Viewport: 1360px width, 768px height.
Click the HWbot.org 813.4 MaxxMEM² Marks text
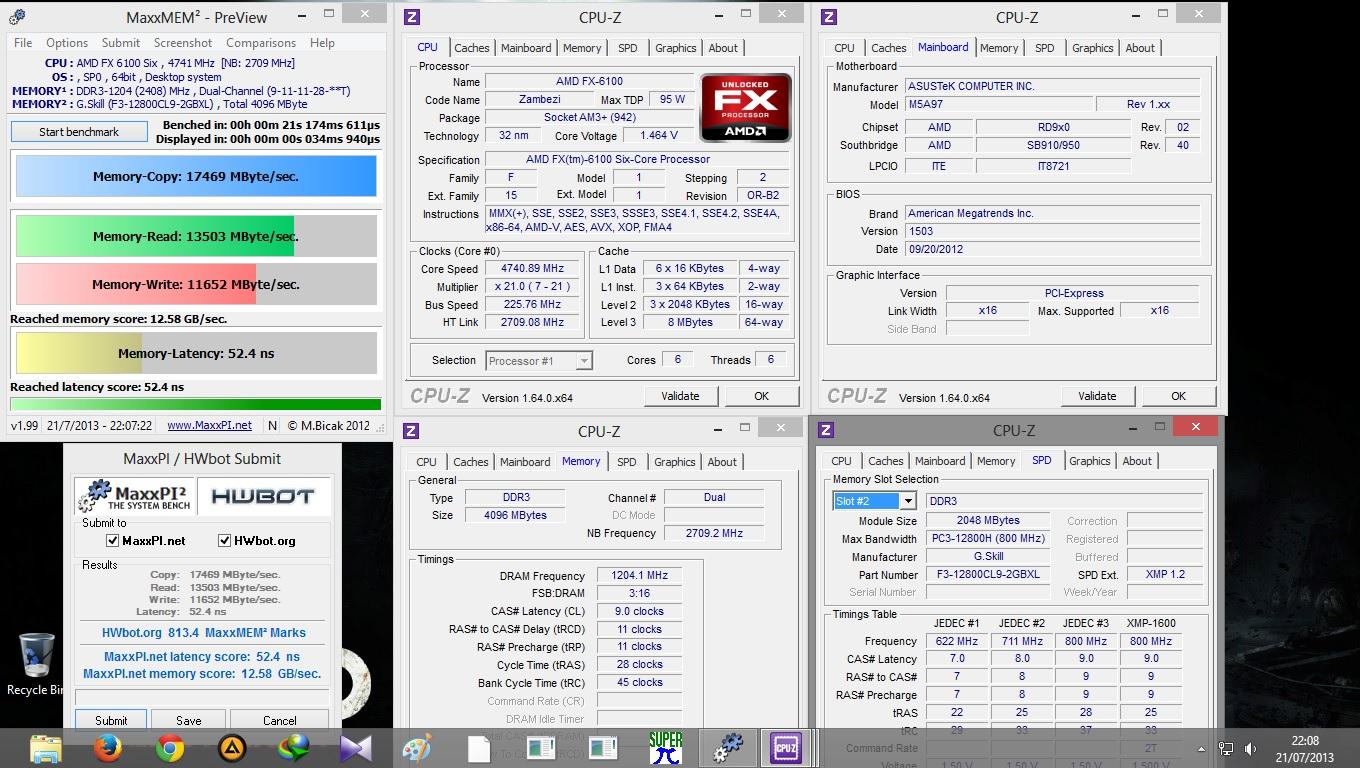pos(204,633)
